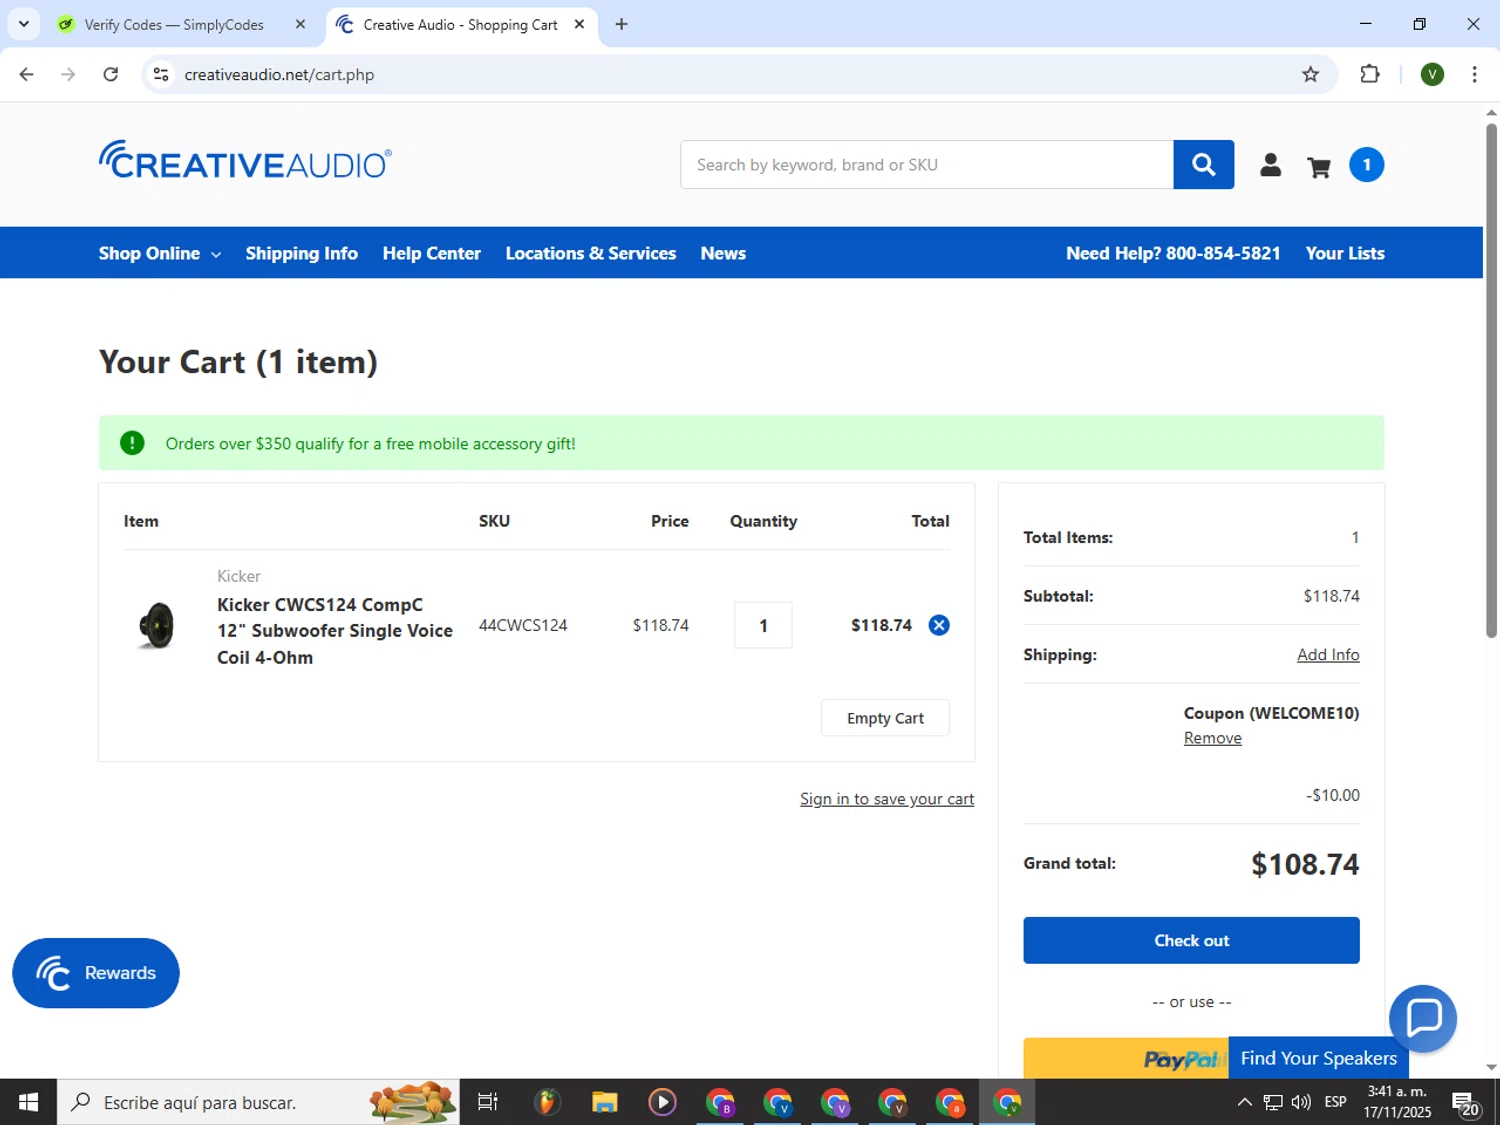Click the quantity field showing 1
The height and width of the screenshot is (1125, 1500).
(x=763, y=625)
